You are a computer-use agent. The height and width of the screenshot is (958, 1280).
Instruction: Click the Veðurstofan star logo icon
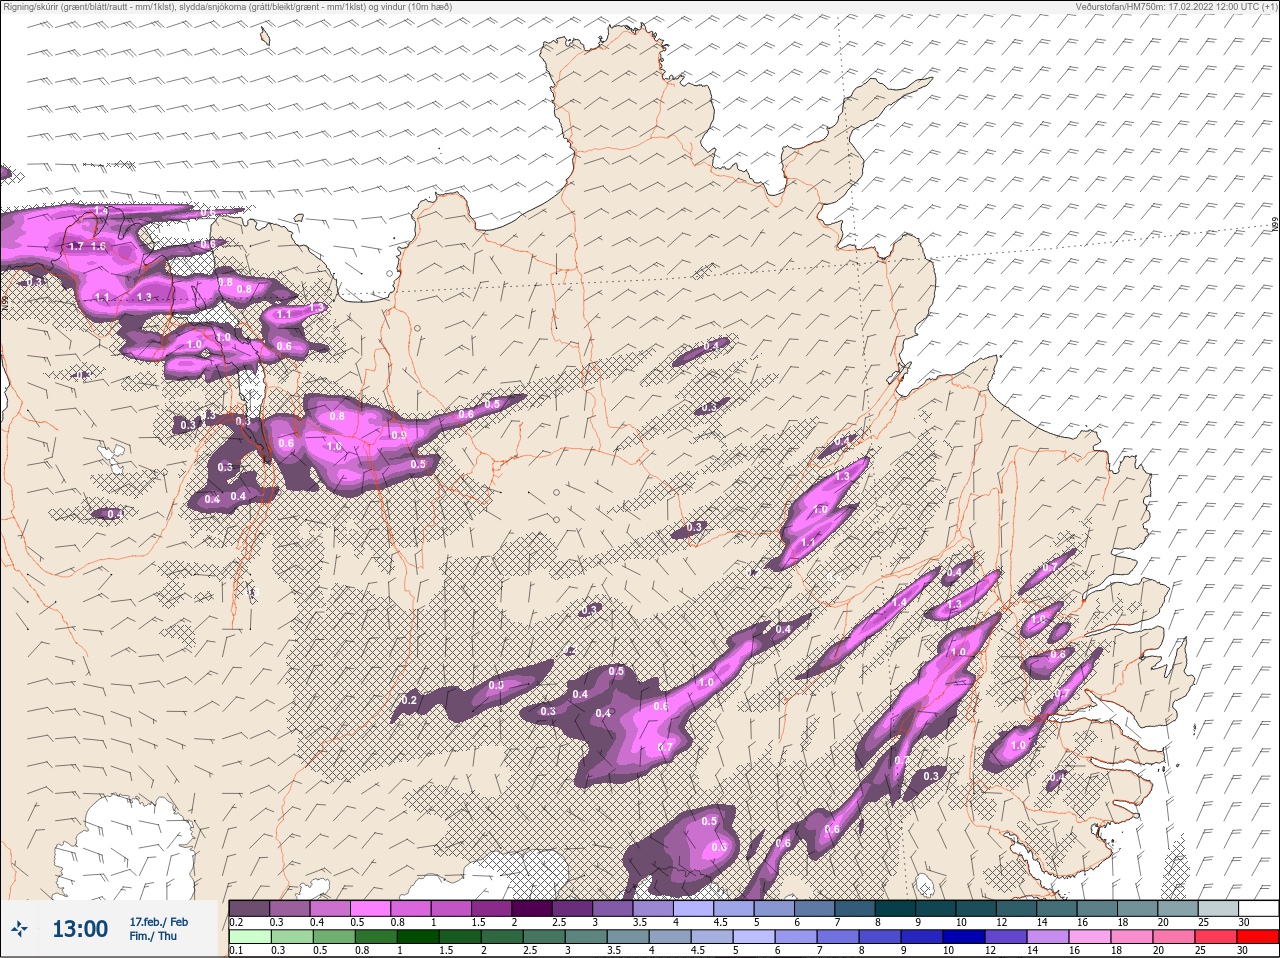tap(19, 929)
